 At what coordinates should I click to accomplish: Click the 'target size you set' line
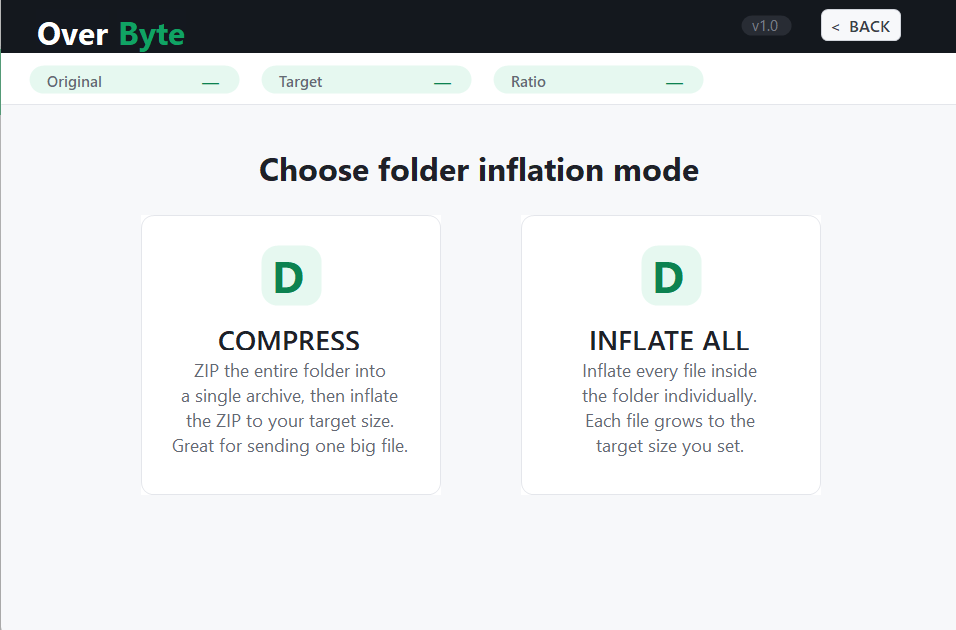click(x=669, y=446)
